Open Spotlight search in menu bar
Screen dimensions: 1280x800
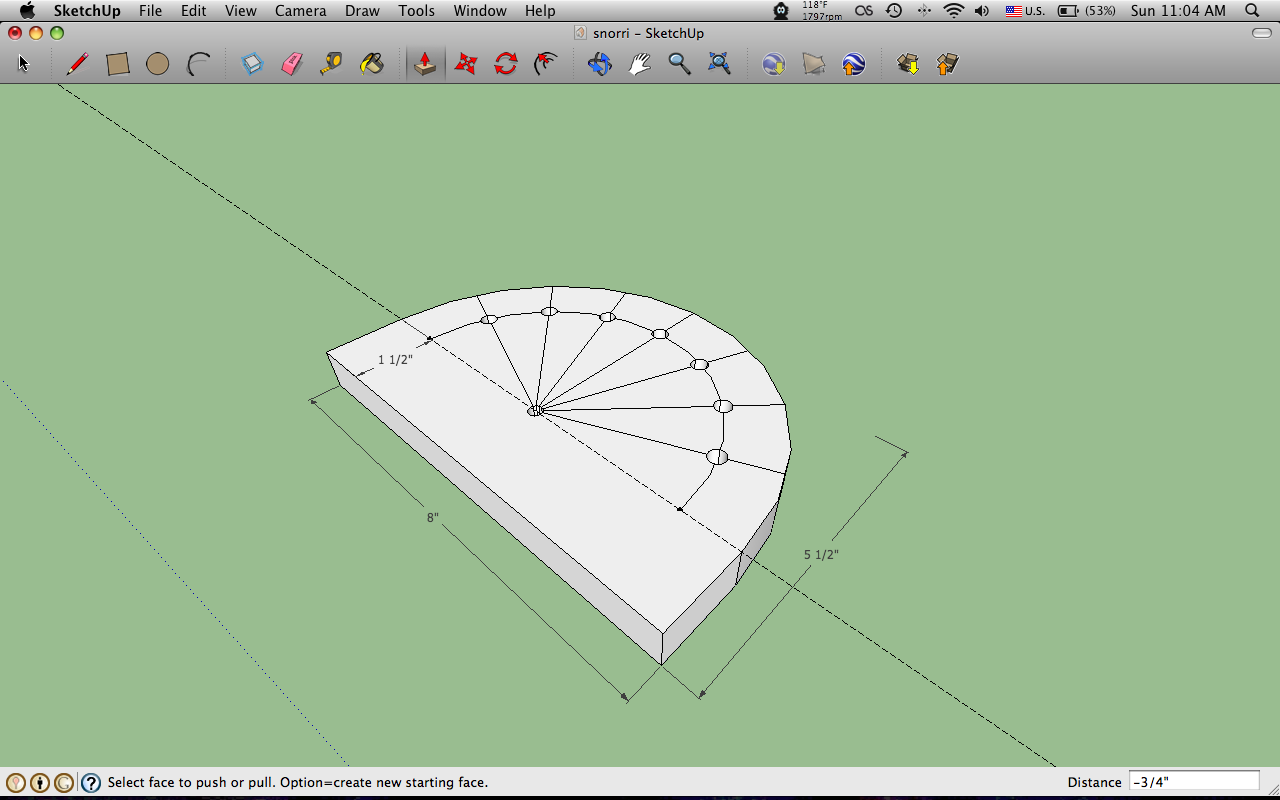tap(1252, 11)
